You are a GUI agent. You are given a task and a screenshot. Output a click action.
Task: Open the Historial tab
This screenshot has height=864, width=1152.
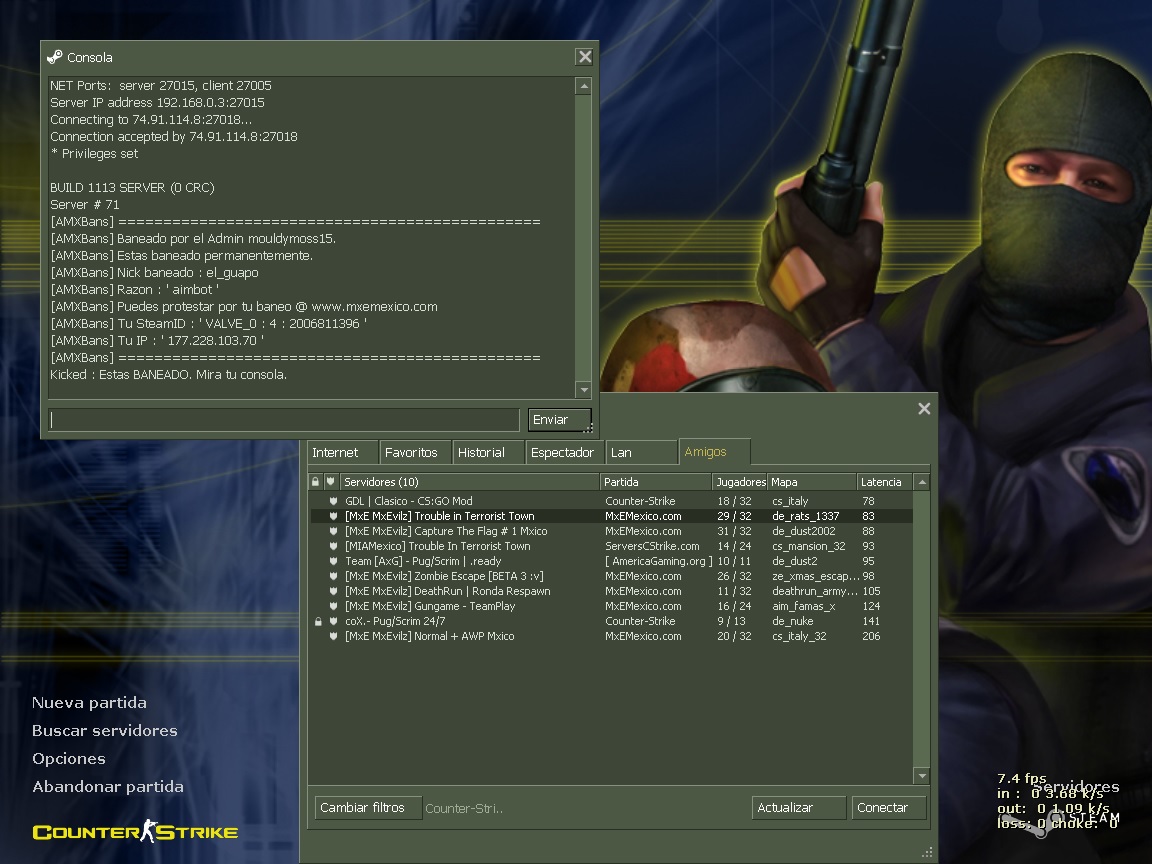point(488,453)
